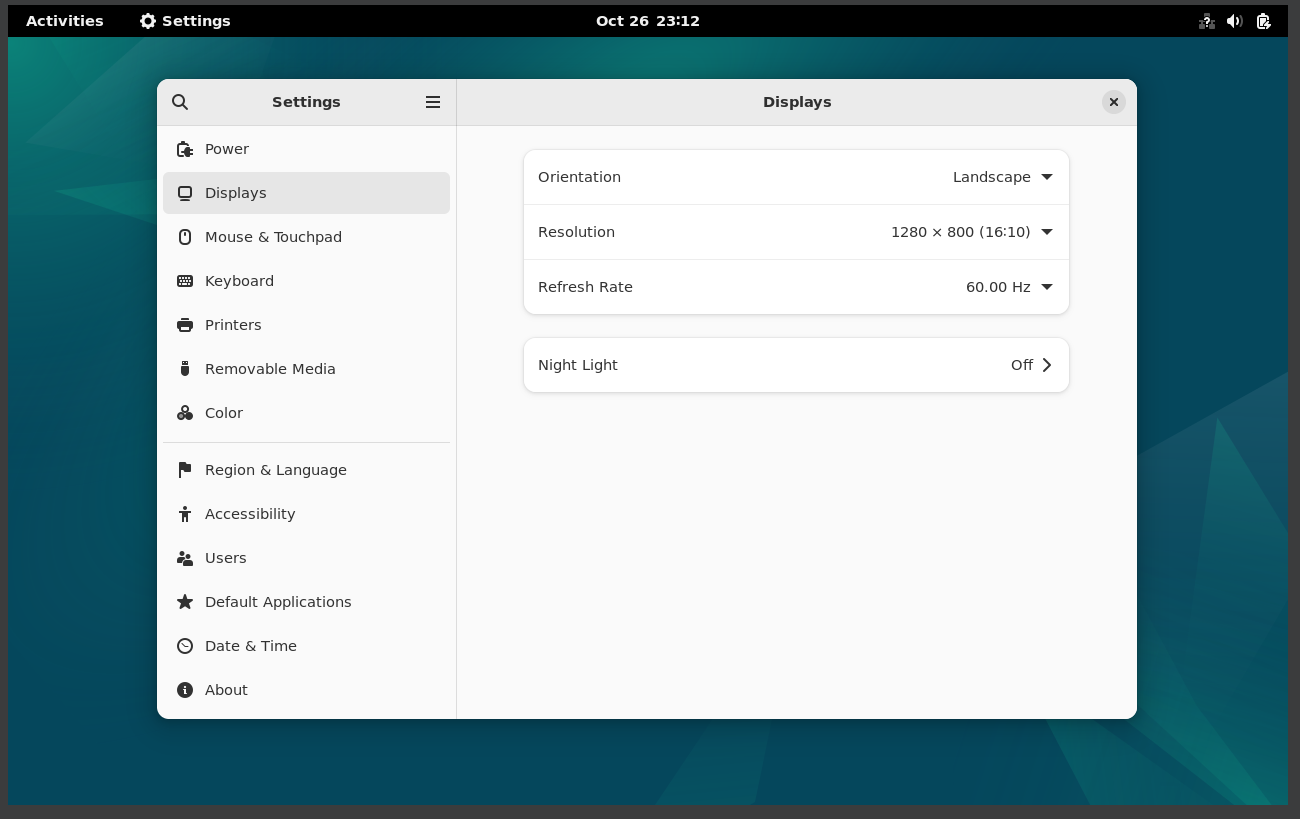Click the Date & Time clock icon
Screen dimensions: 1300x819
[185, 645]
